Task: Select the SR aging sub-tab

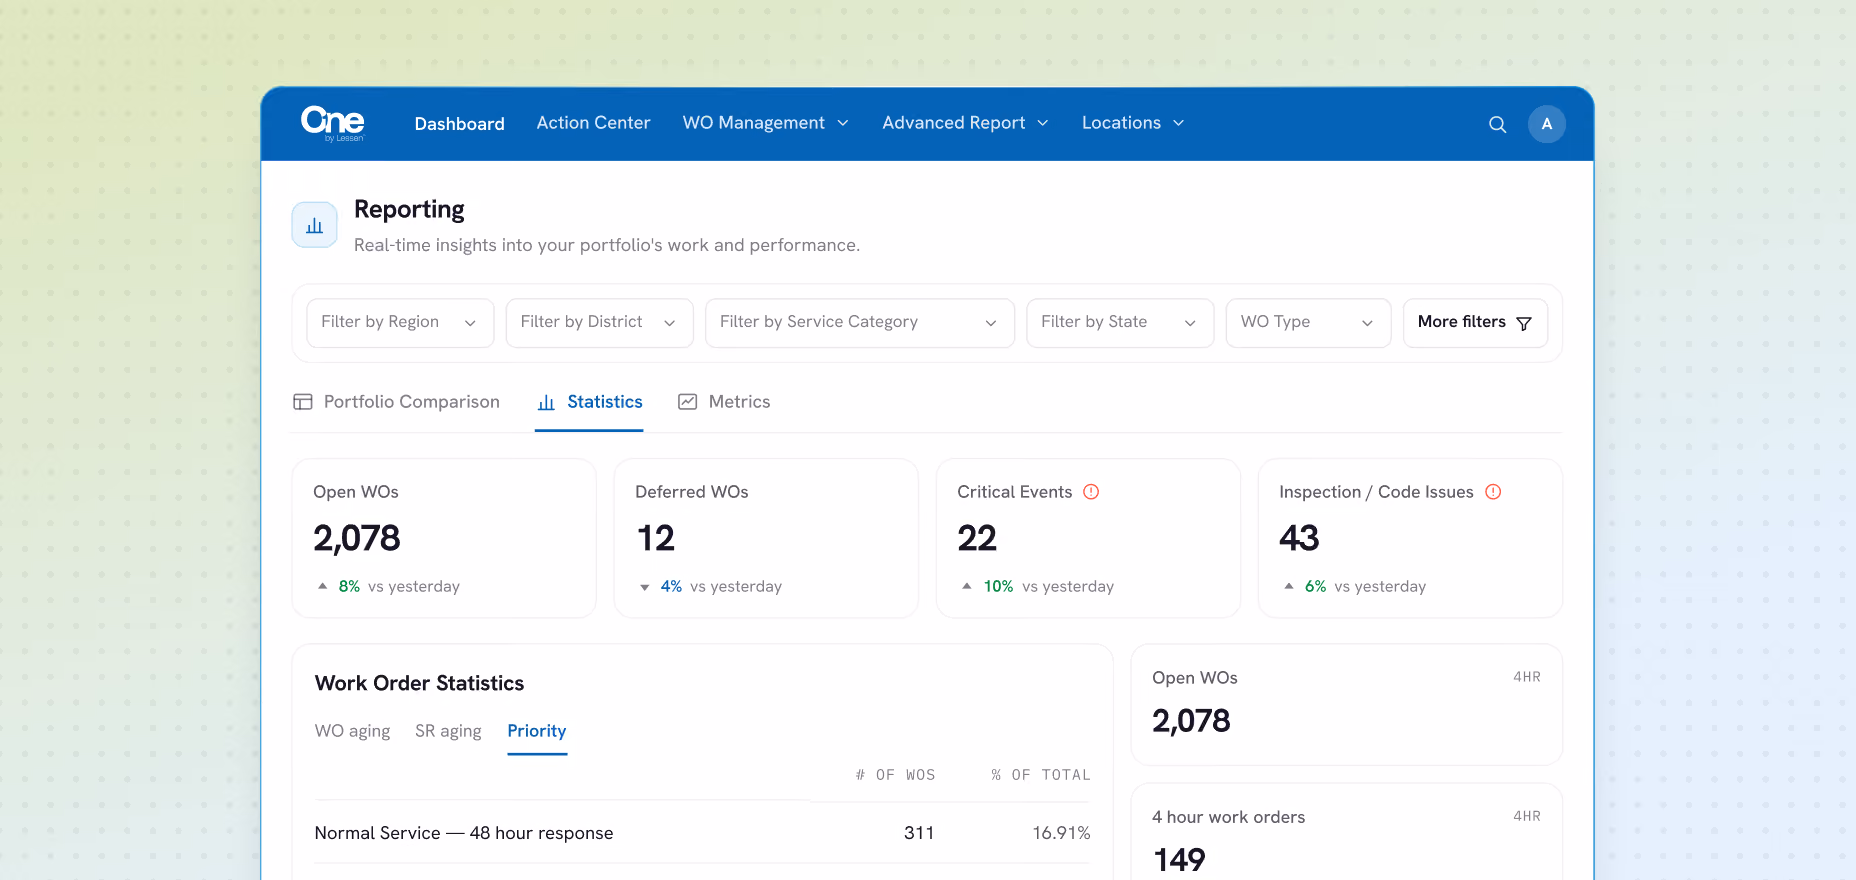Action: point(448,731)
